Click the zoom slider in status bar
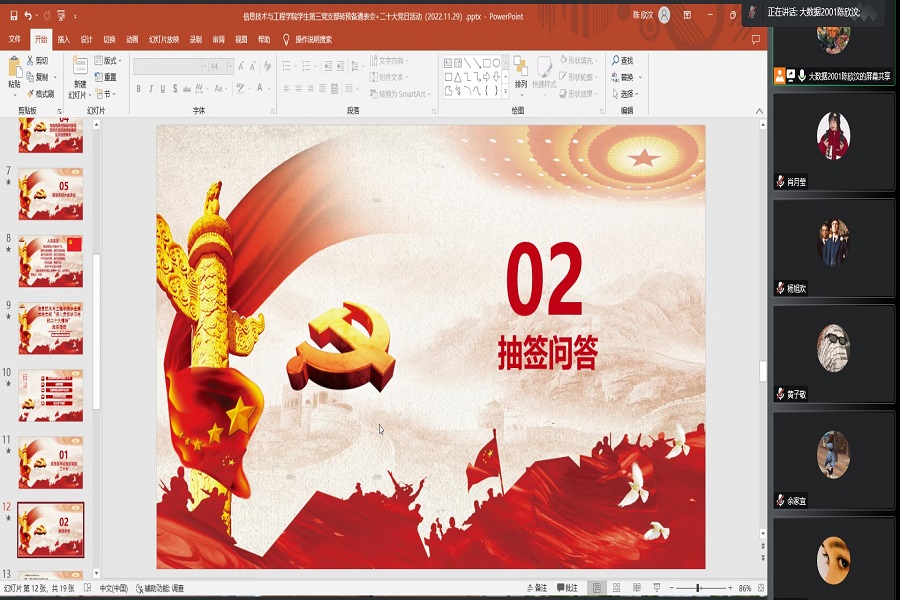900x600 pixels. (698, 588)
